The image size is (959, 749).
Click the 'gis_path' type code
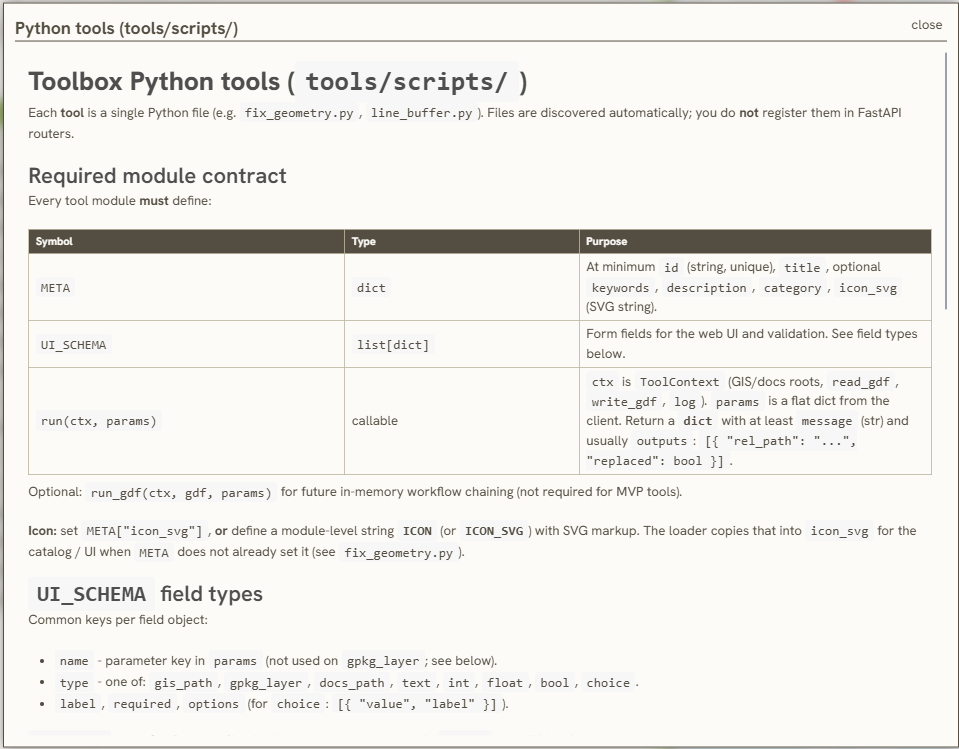(183, 683)
